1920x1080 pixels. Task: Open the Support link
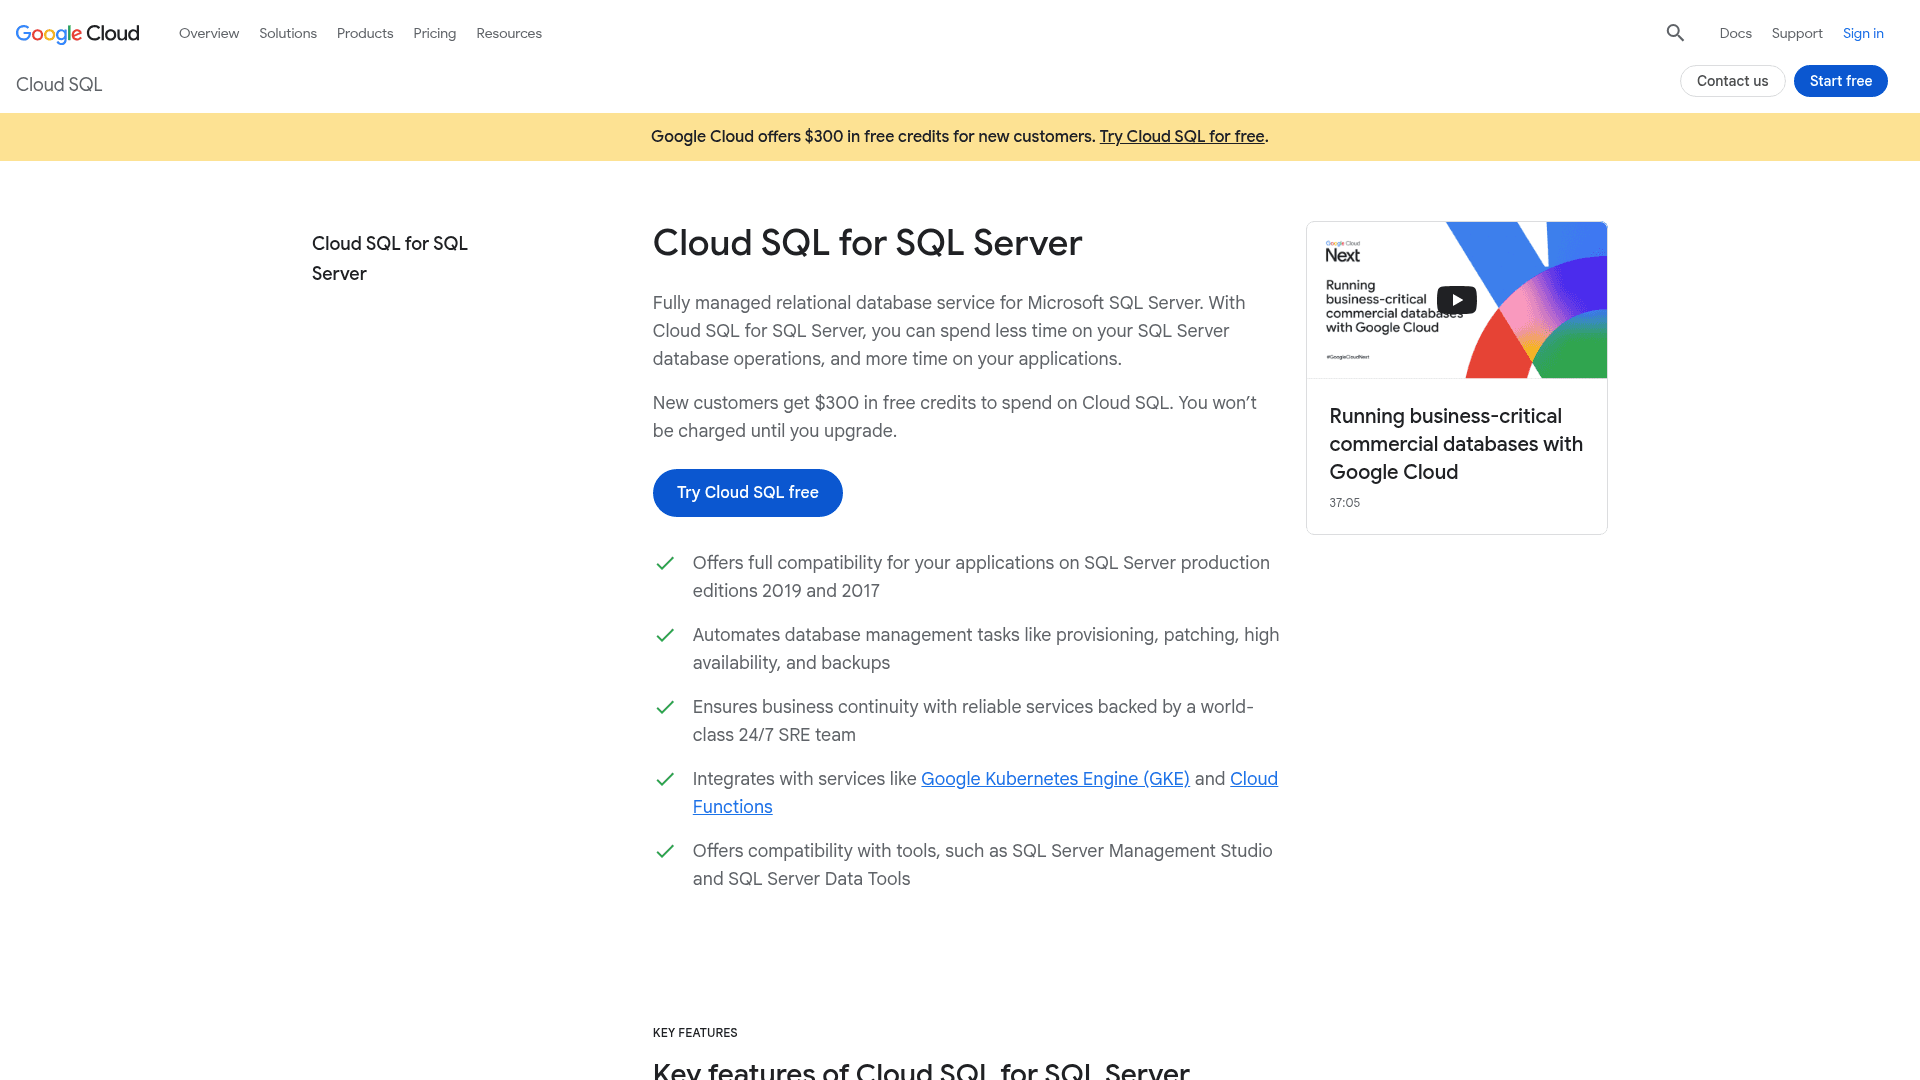[x=1797, y=33]
